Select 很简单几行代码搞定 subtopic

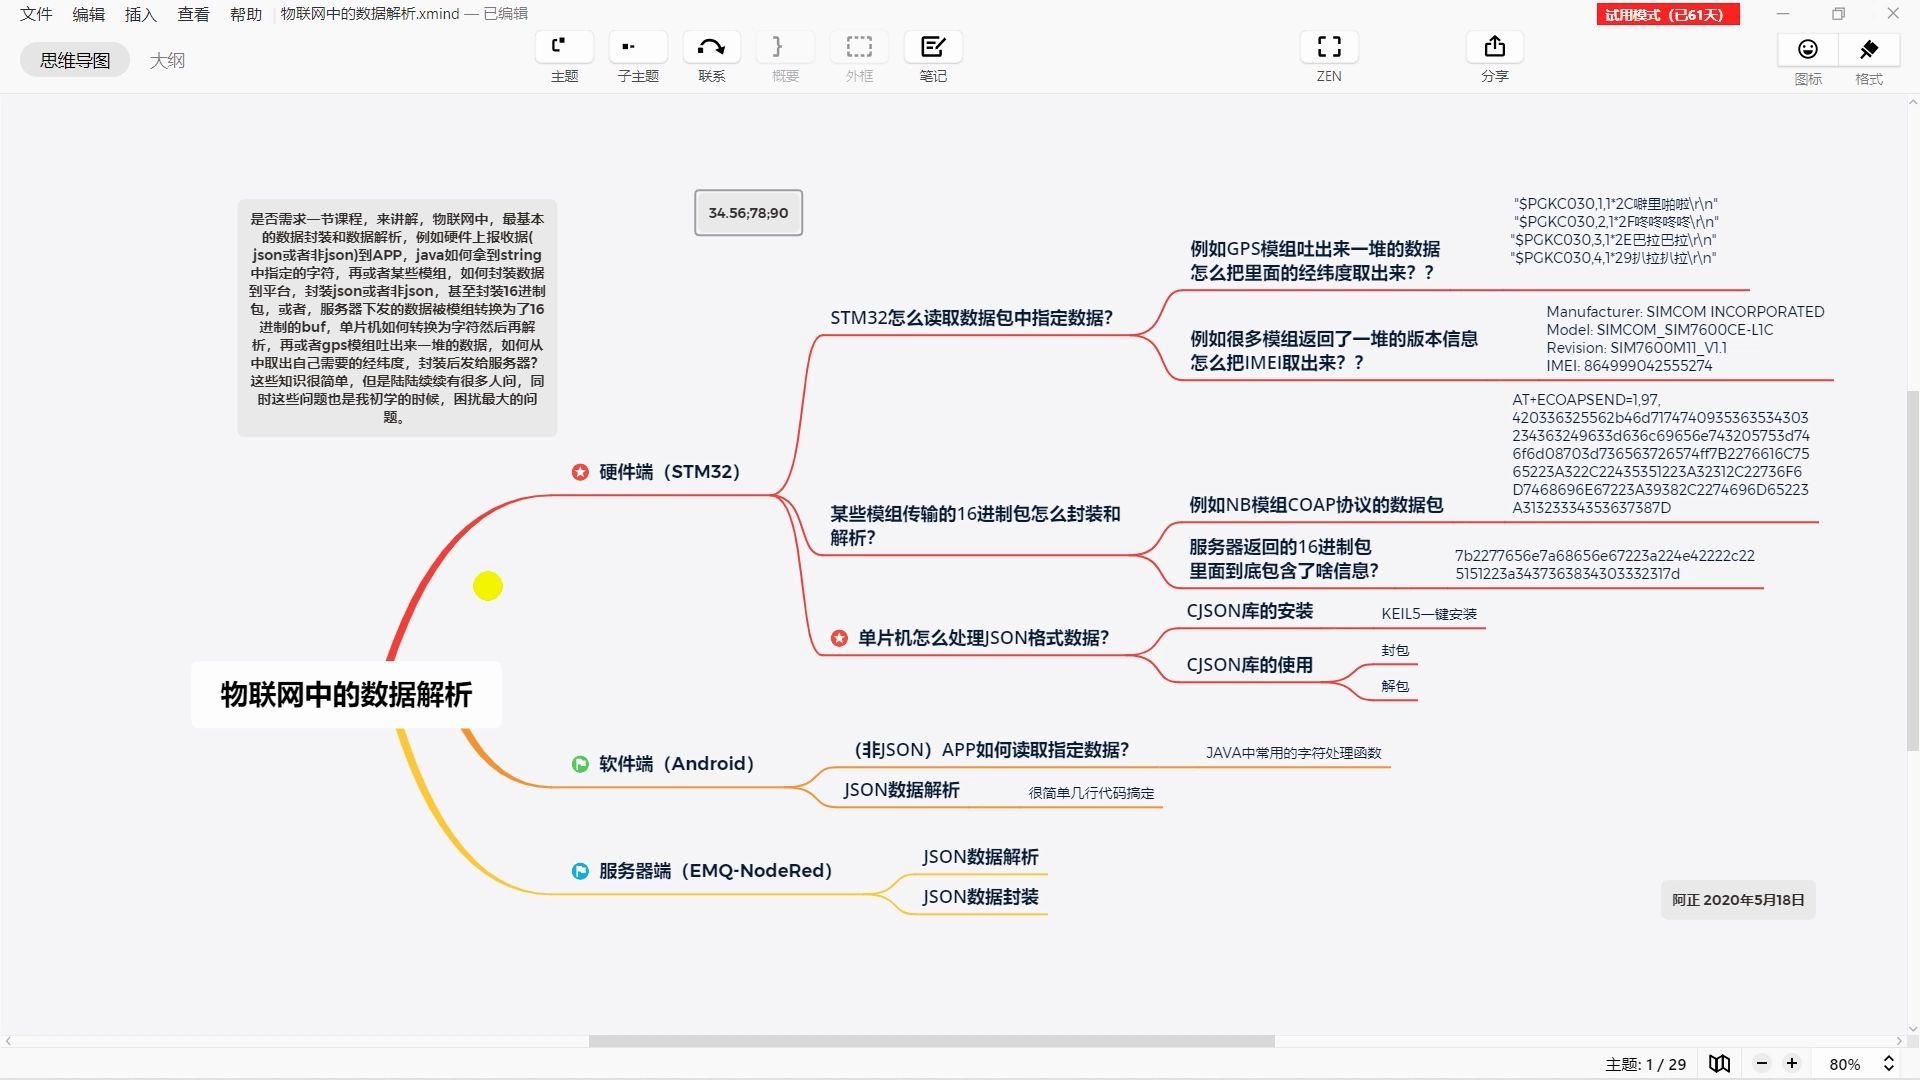click(1091, 793)
